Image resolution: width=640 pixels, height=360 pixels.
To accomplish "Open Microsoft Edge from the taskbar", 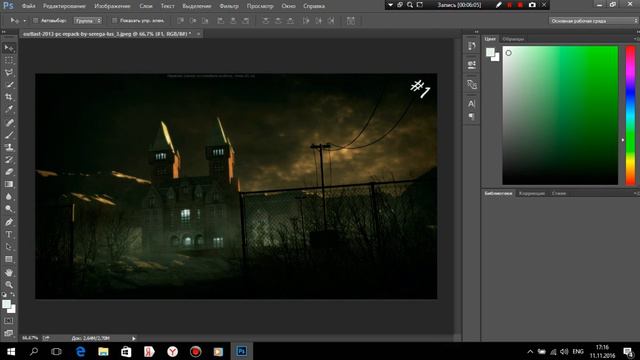I will (x=80, y=351).
